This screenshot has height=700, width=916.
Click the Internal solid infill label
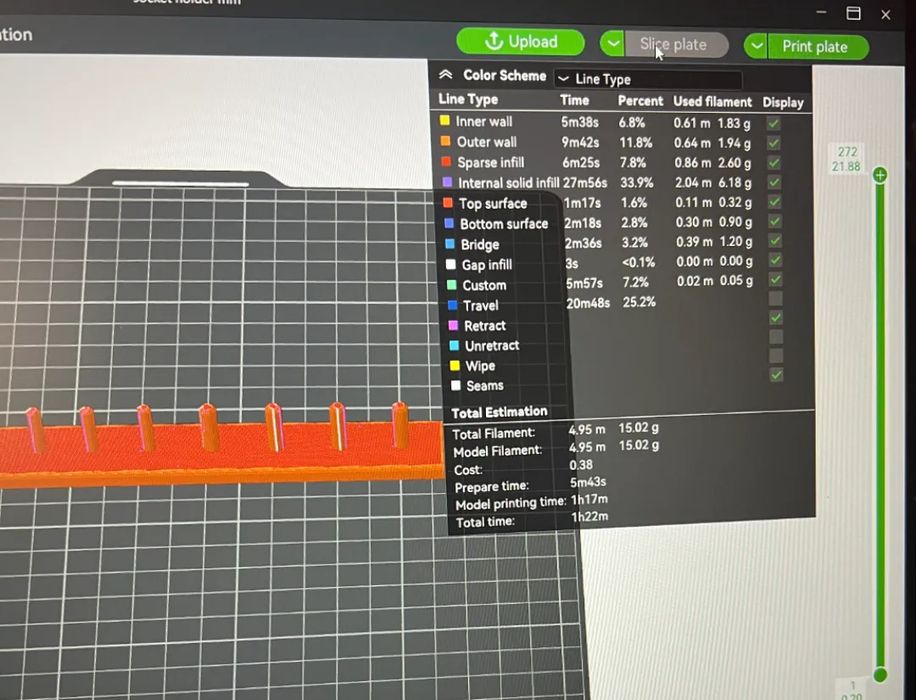[x=508, y=183]
